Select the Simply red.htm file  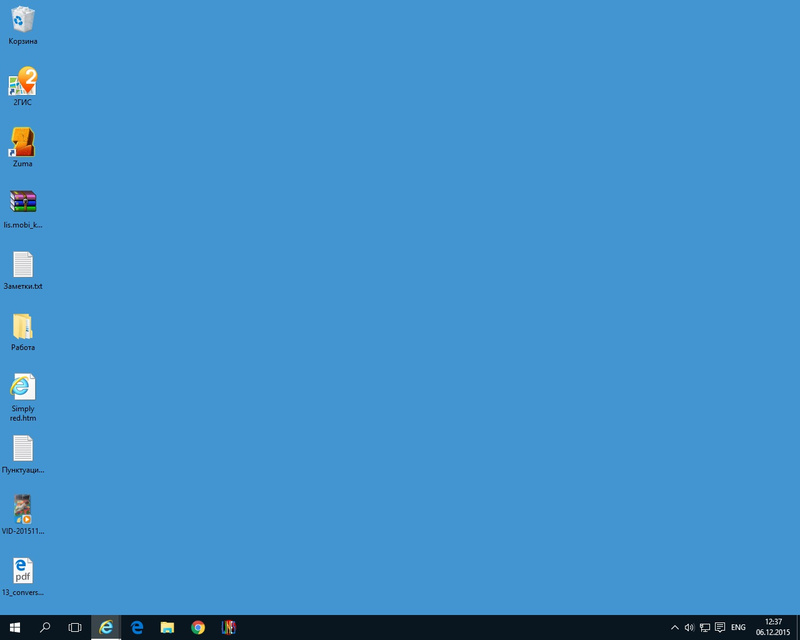[x=23, y=398]
